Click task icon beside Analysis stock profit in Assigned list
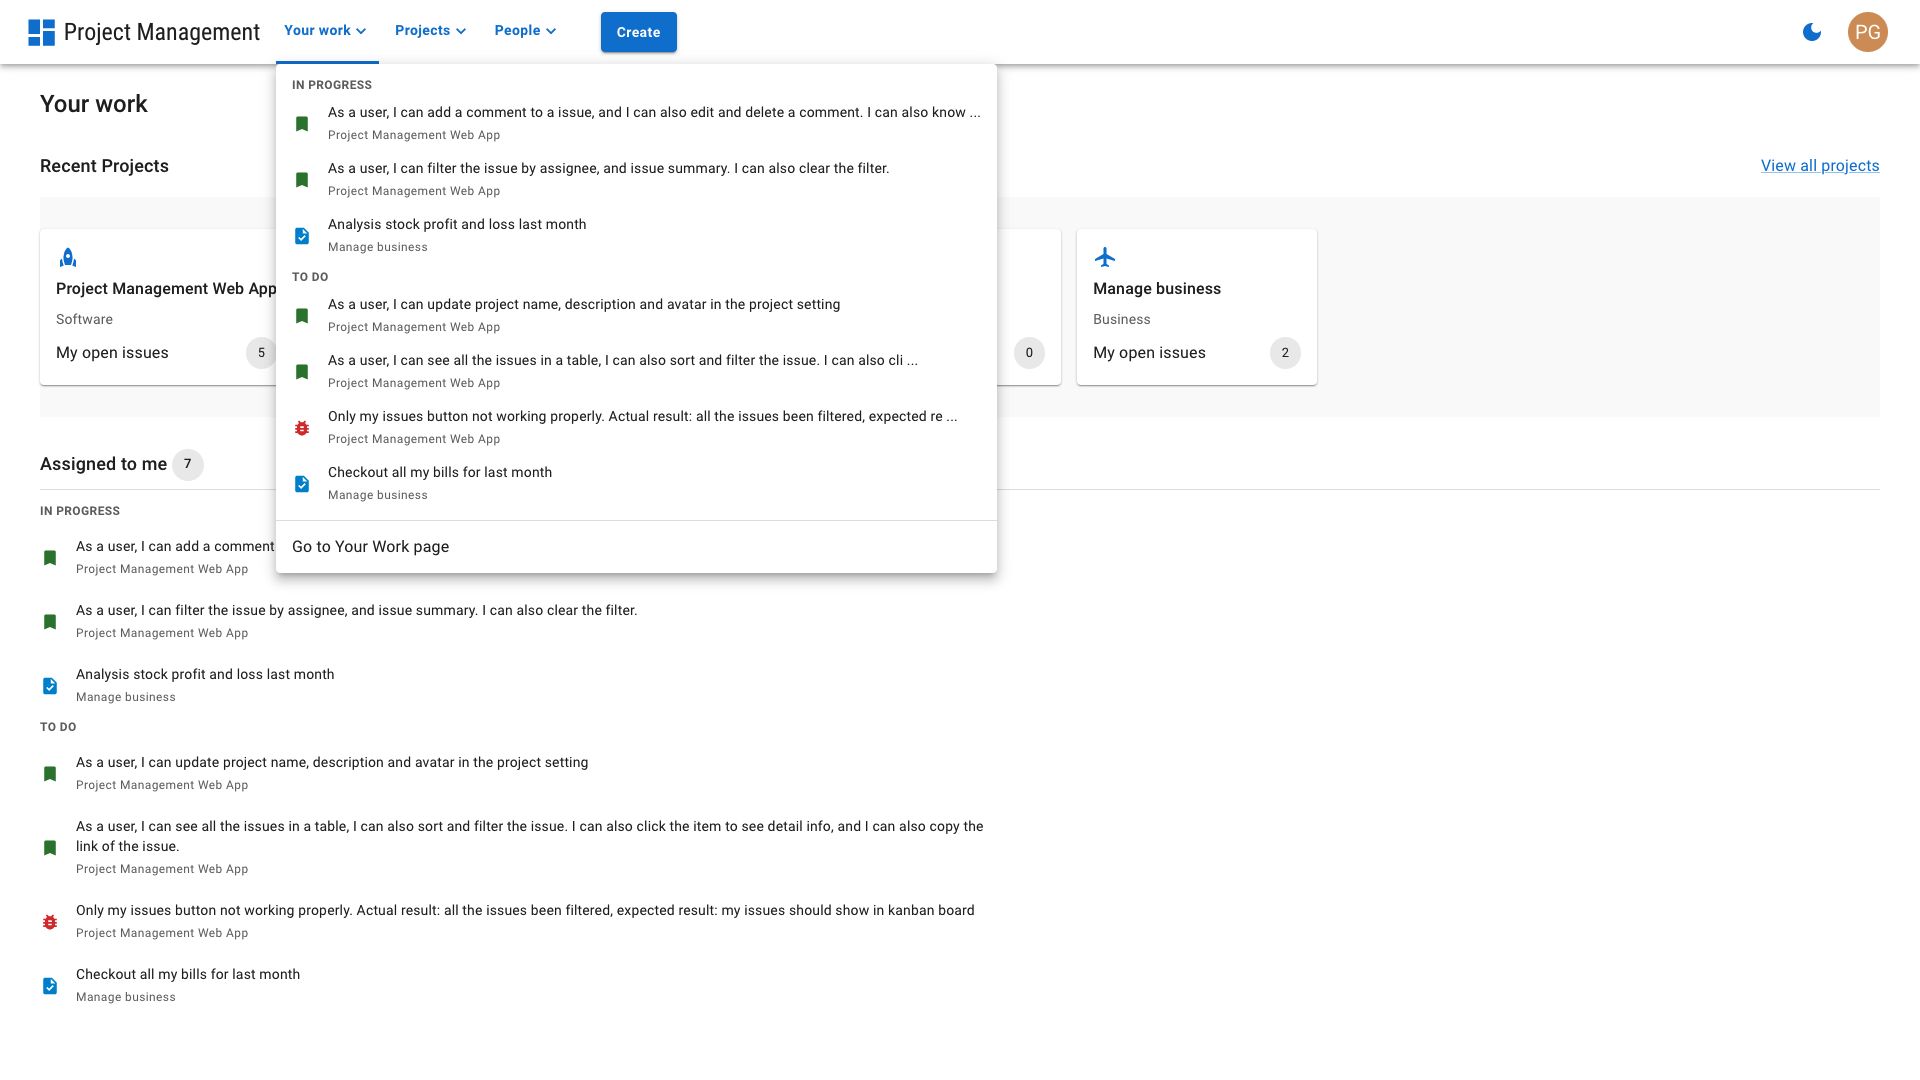The image size is (1920, 1080). click(50, 686)
